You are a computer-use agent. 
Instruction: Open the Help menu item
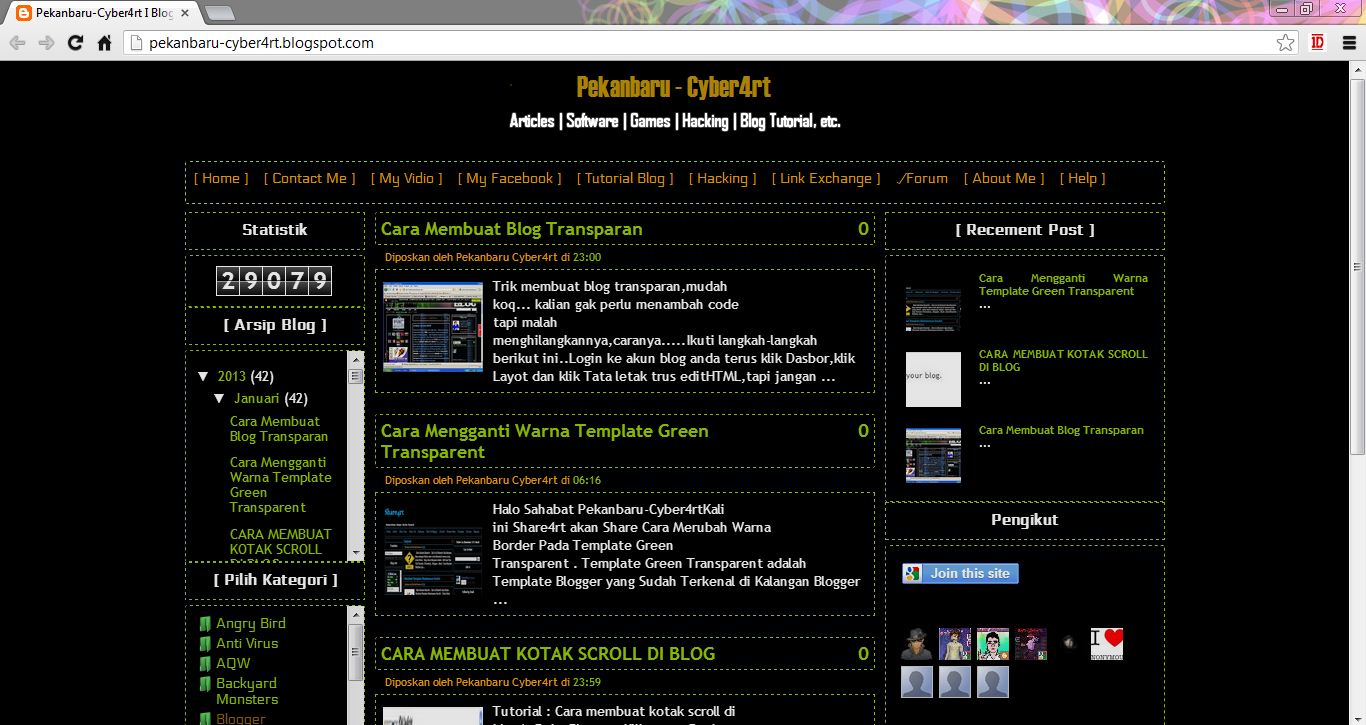coord(1083,178)
